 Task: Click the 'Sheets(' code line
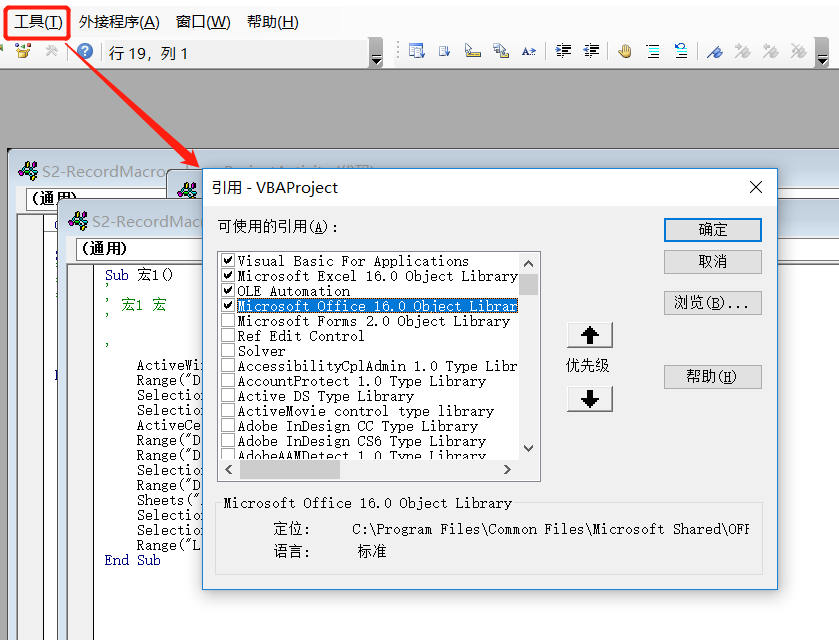click(169, 500)
